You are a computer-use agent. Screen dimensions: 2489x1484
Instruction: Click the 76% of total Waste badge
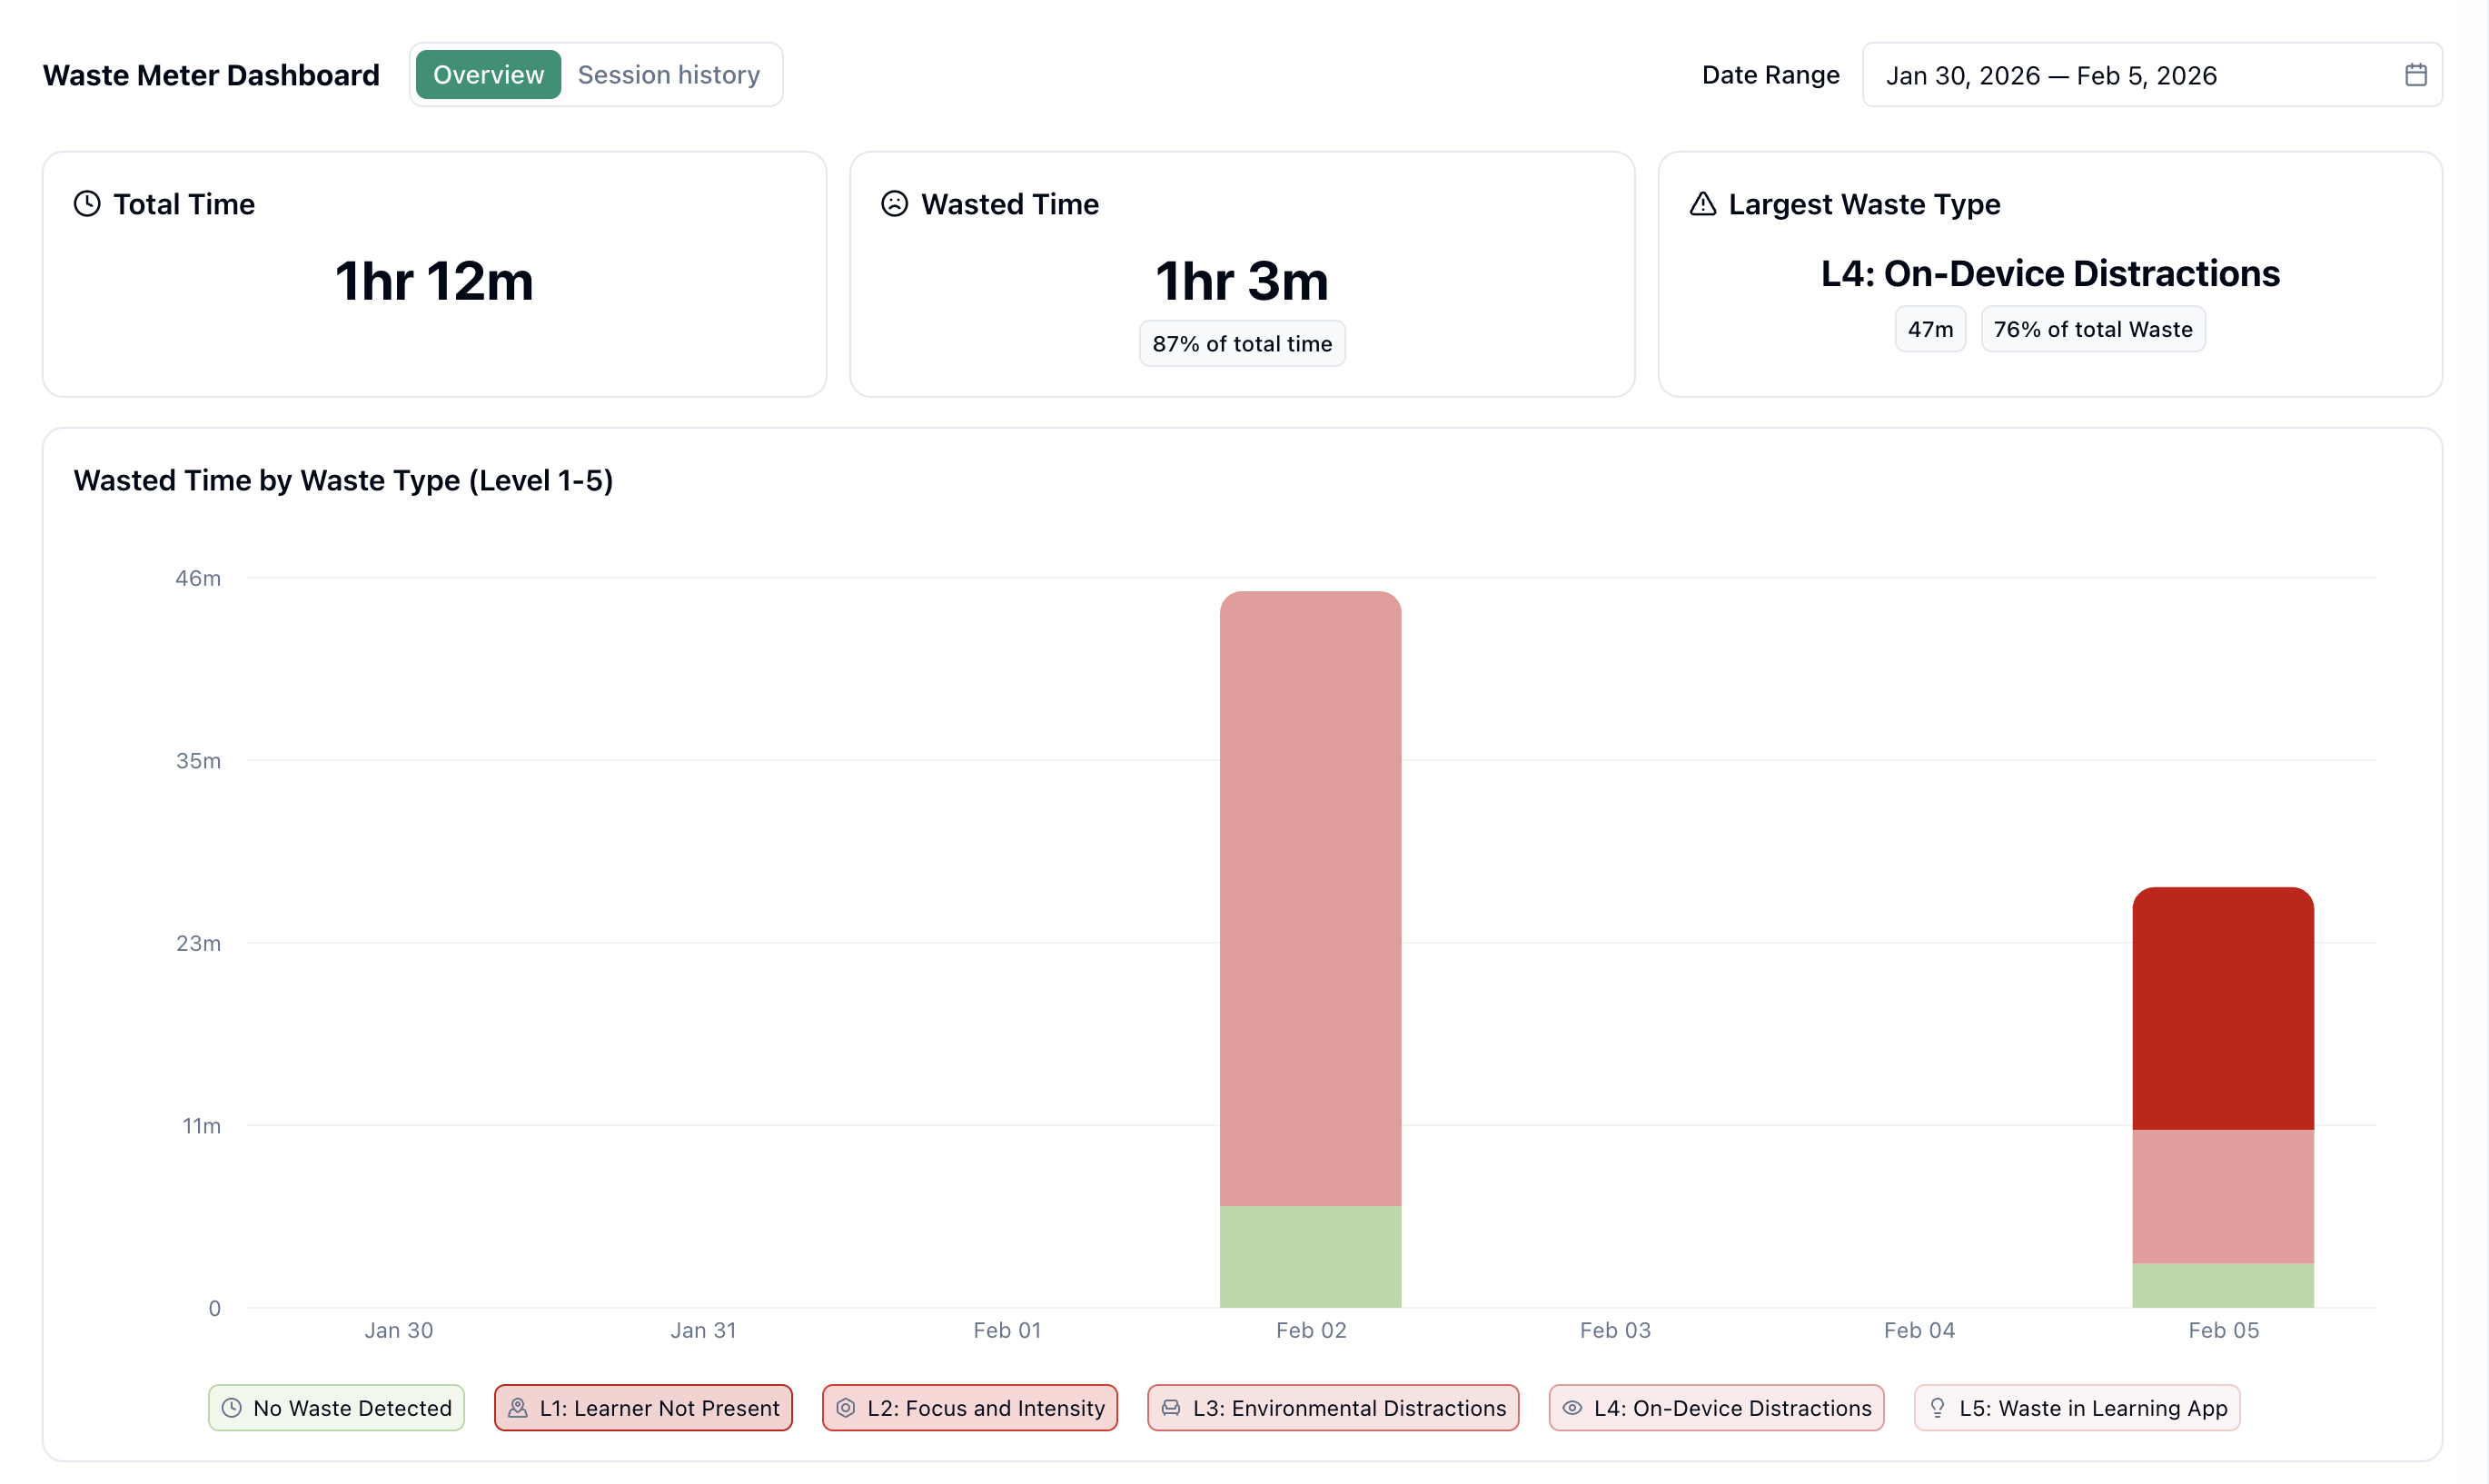pyautogui.click(x=2092, y=328)
